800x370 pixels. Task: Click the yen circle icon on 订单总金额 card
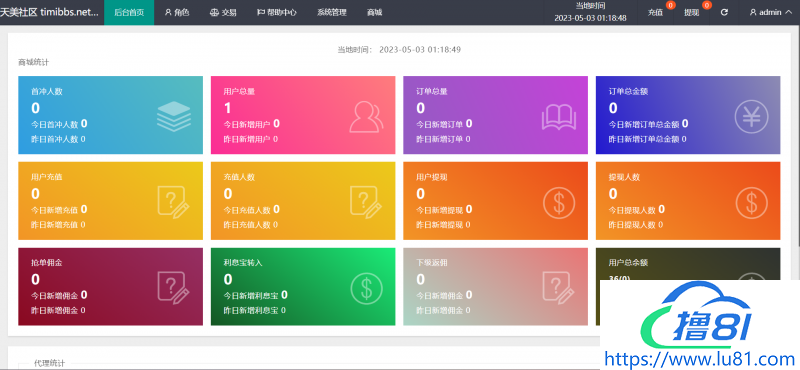(751, 117)
